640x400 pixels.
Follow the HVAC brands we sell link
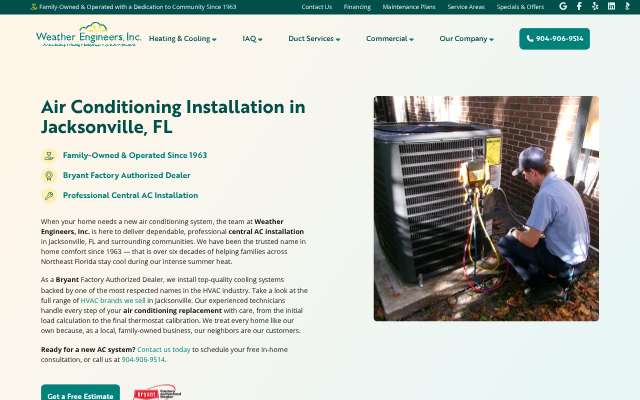pos(113,300)
